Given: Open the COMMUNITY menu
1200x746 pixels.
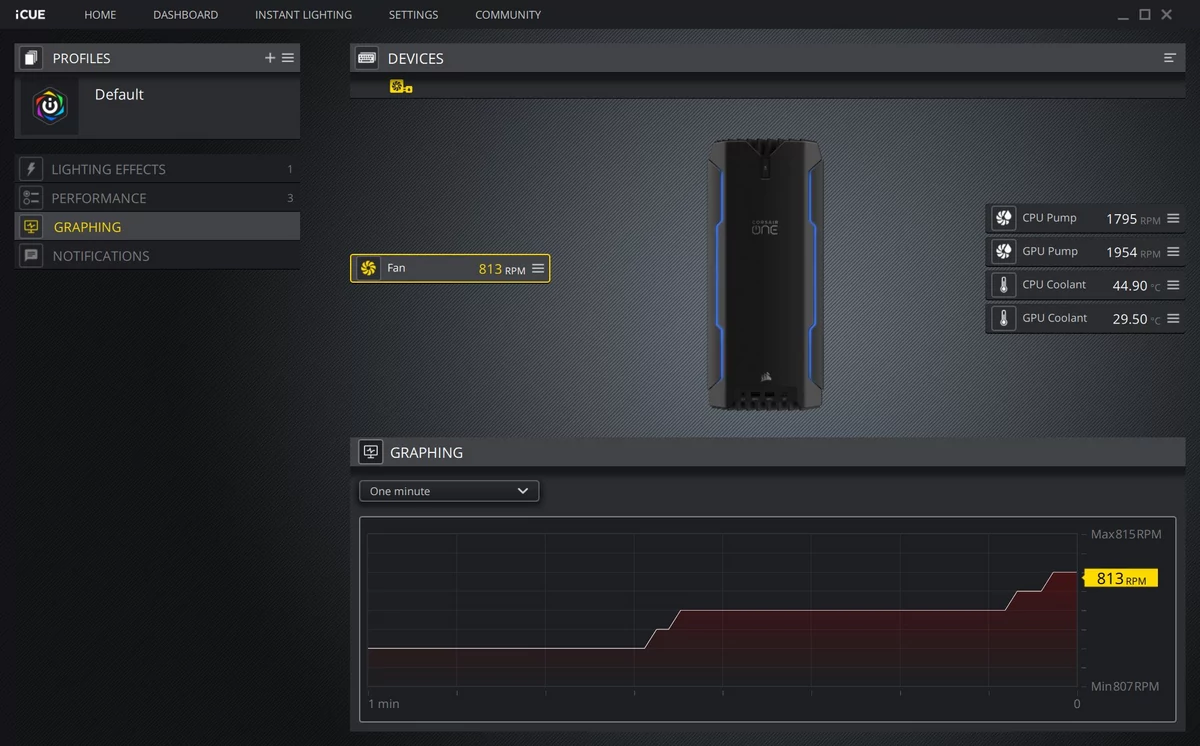Looking at the screenshot, I should click(x=508, y=15).
